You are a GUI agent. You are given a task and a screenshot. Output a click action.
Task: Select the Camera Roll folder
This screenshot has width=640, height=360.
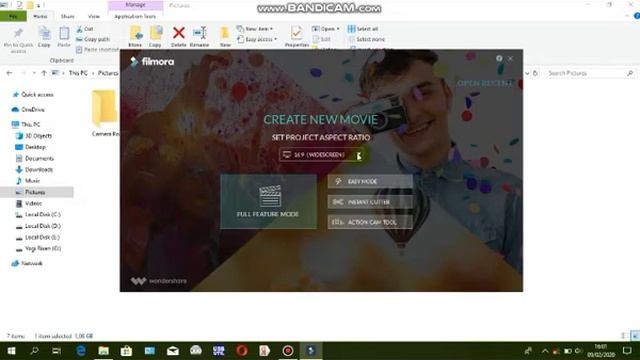[x=105, y=114]
